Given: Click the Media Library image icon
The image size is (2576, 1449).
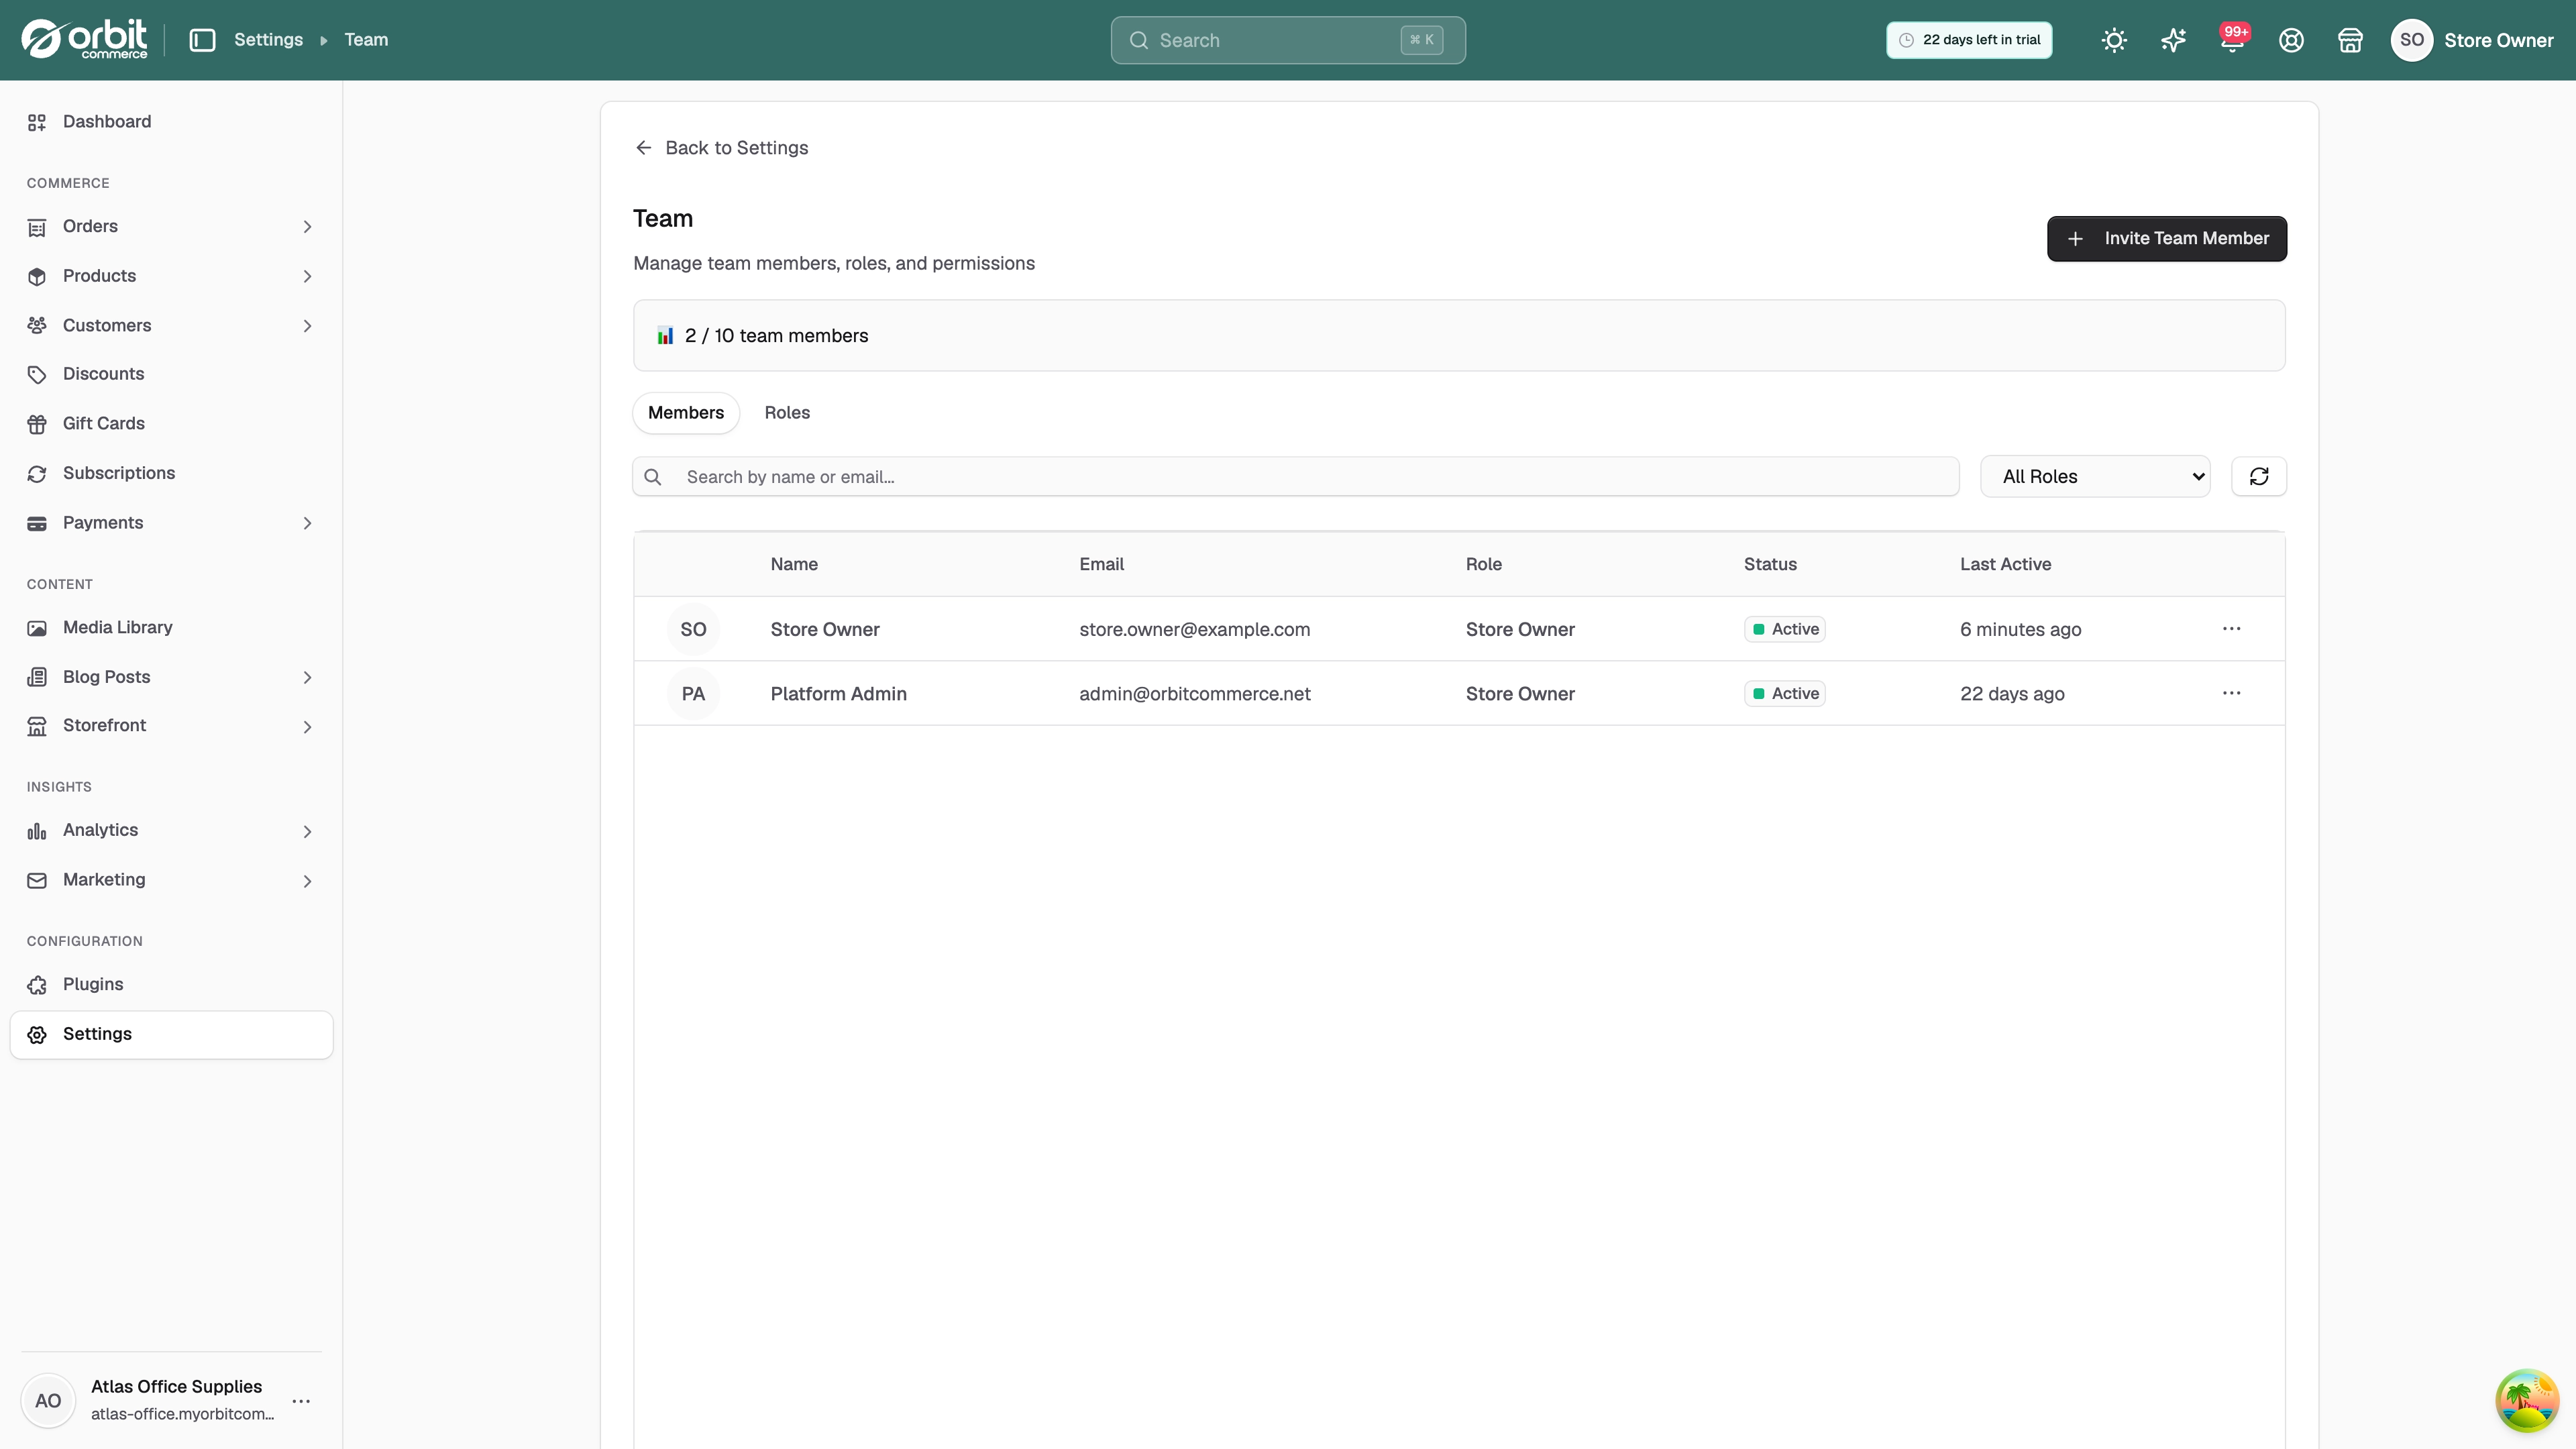Looking at the screenshot, I should (37, 628).
